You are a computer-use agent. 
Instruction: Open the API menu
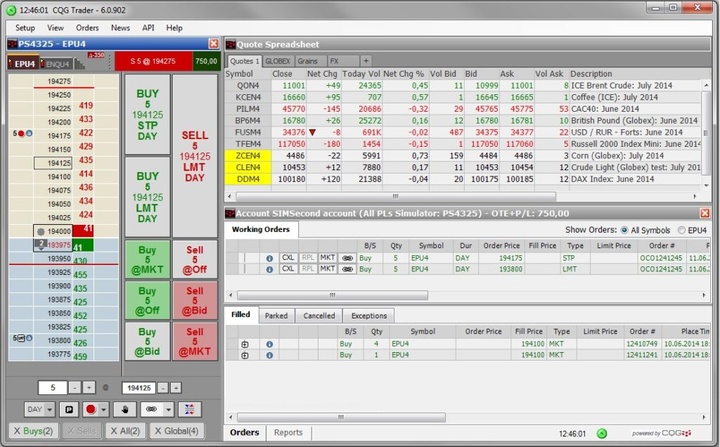pyautogui.click(x=148, y=28)
